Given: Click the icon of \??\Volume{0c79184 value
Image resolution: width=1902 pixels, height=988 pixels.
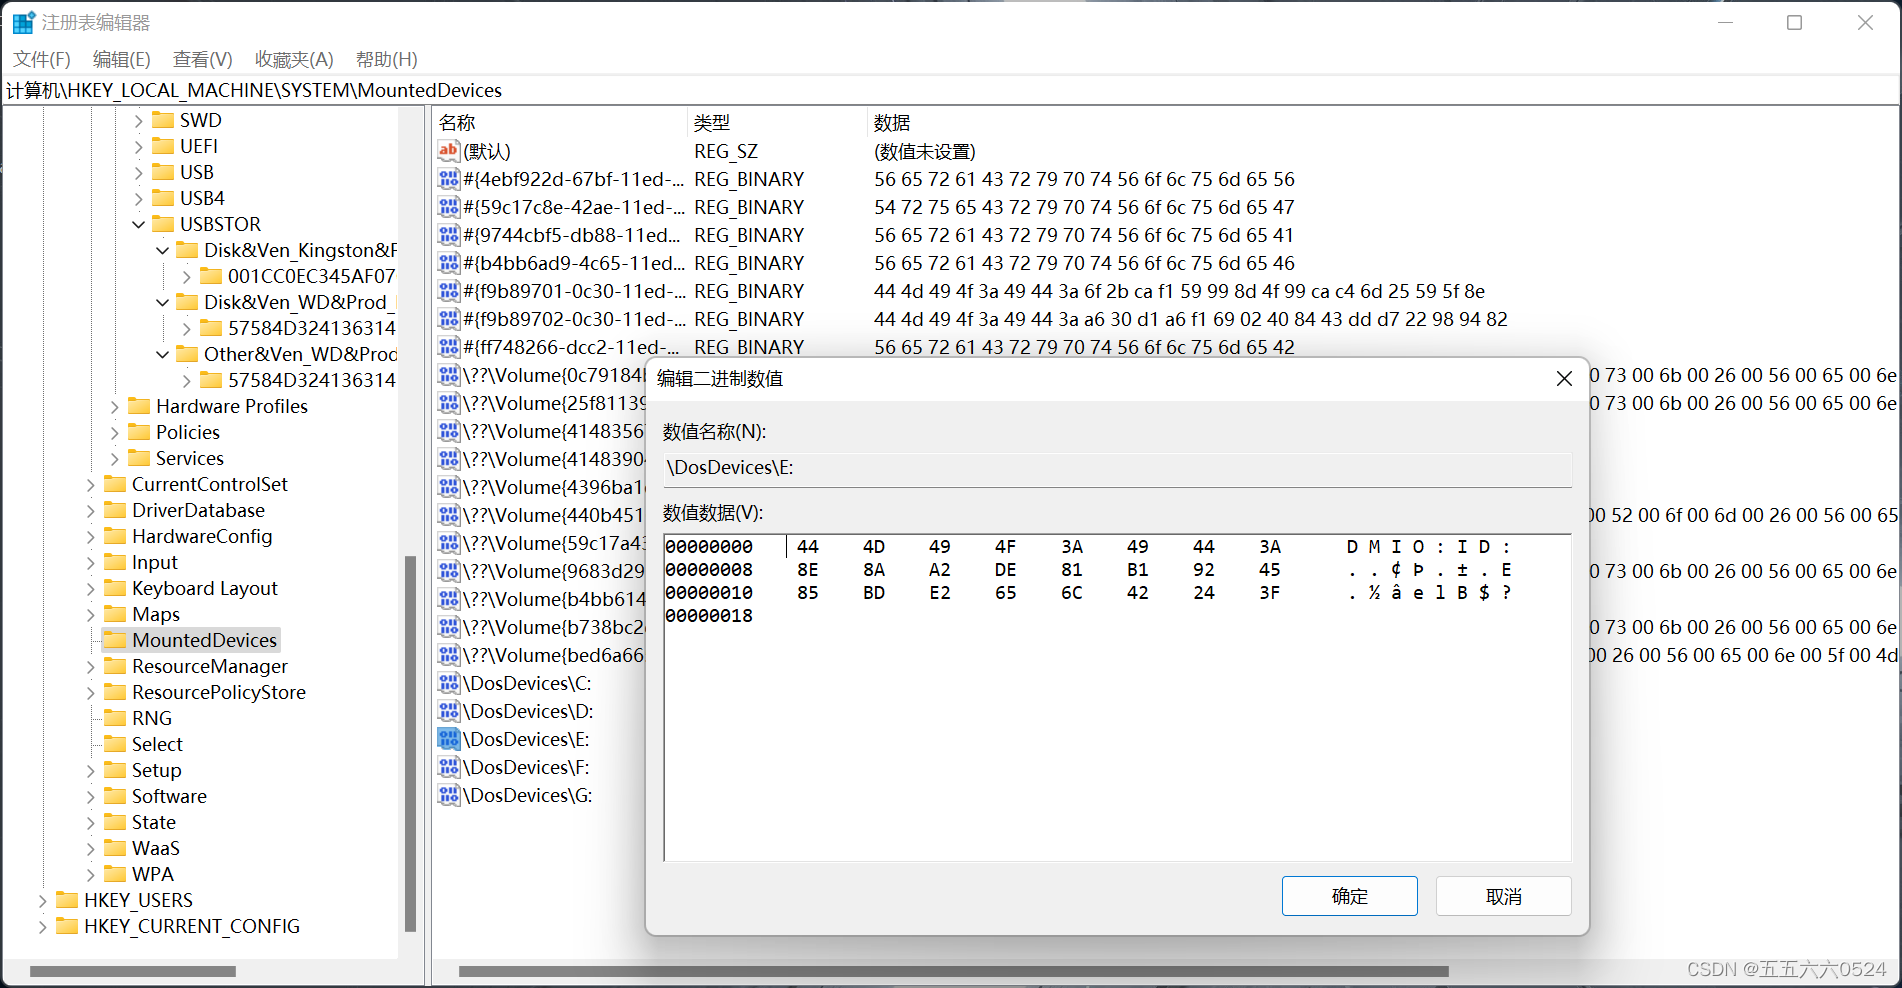Looking at the screenshot, I should pos(449,375).
